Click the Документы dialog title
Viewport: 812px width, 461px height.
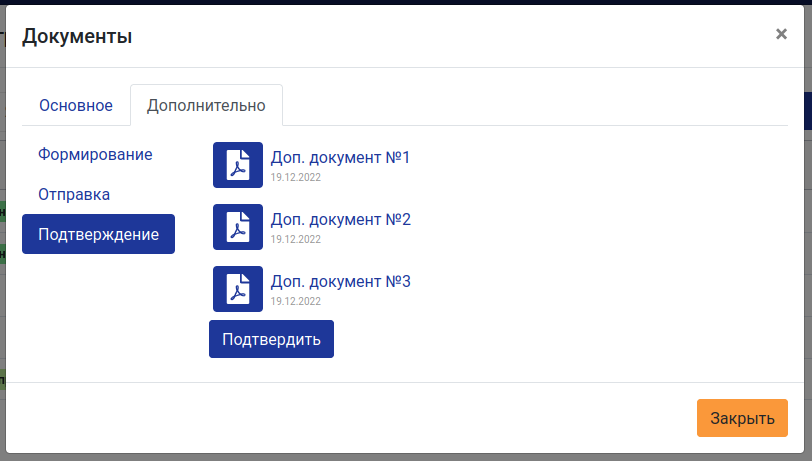[x=77, y=36]
